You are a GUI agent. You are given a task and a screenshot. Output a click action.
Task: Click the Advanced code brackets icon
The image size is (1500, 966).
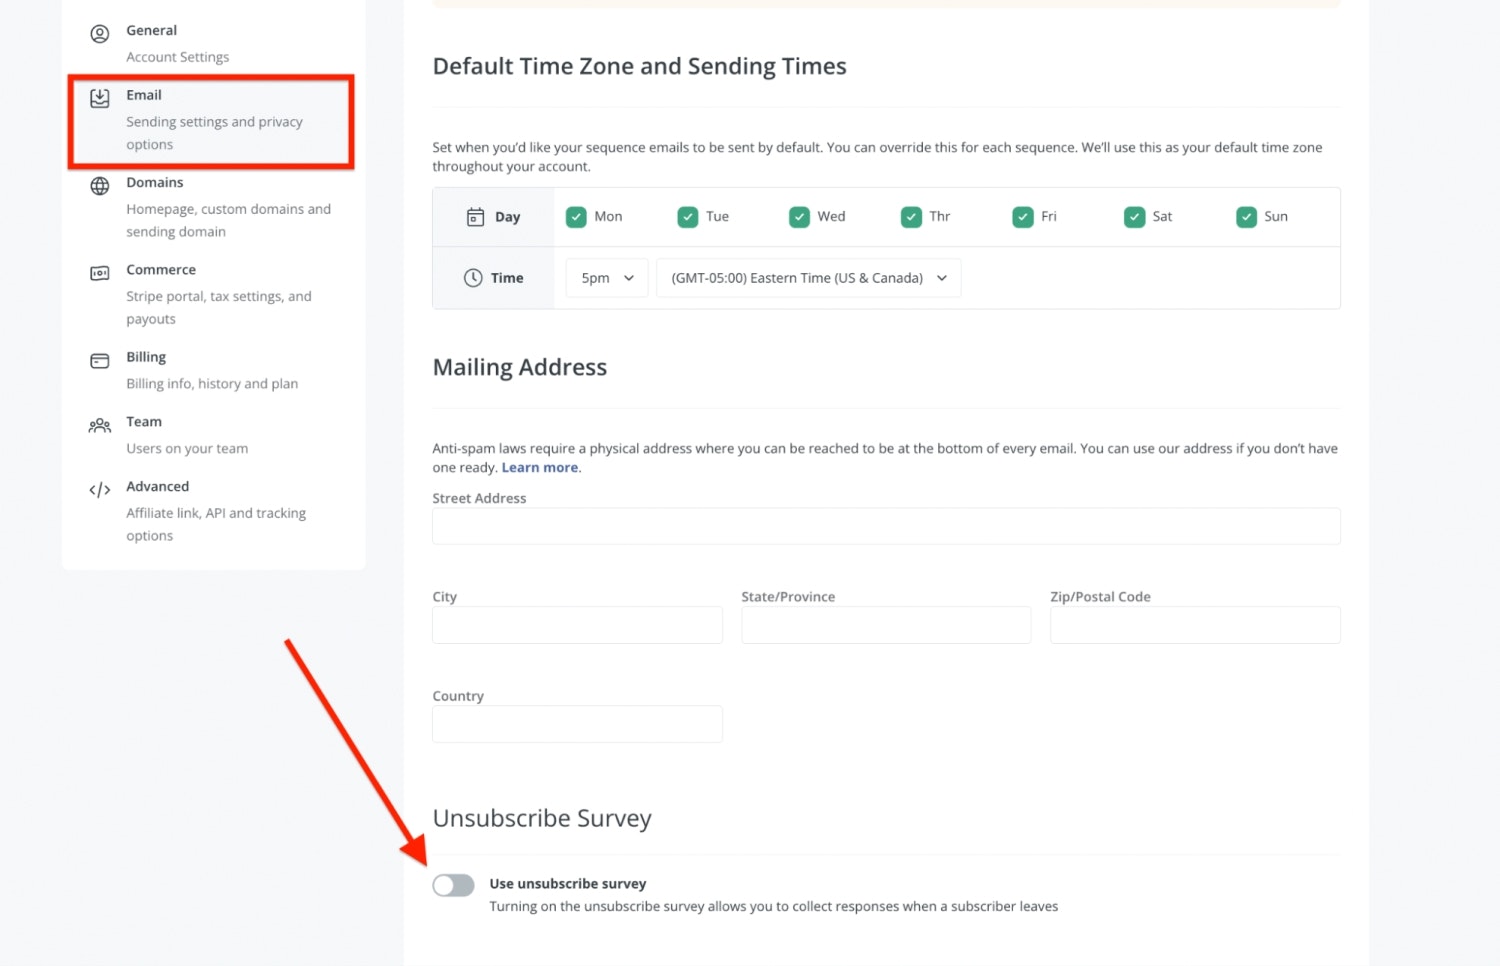(100, 490)
